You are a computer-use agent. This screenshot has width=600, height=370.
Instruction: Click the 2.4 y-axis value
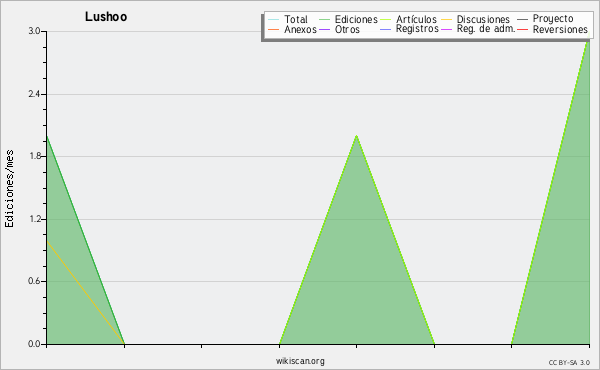34,94
